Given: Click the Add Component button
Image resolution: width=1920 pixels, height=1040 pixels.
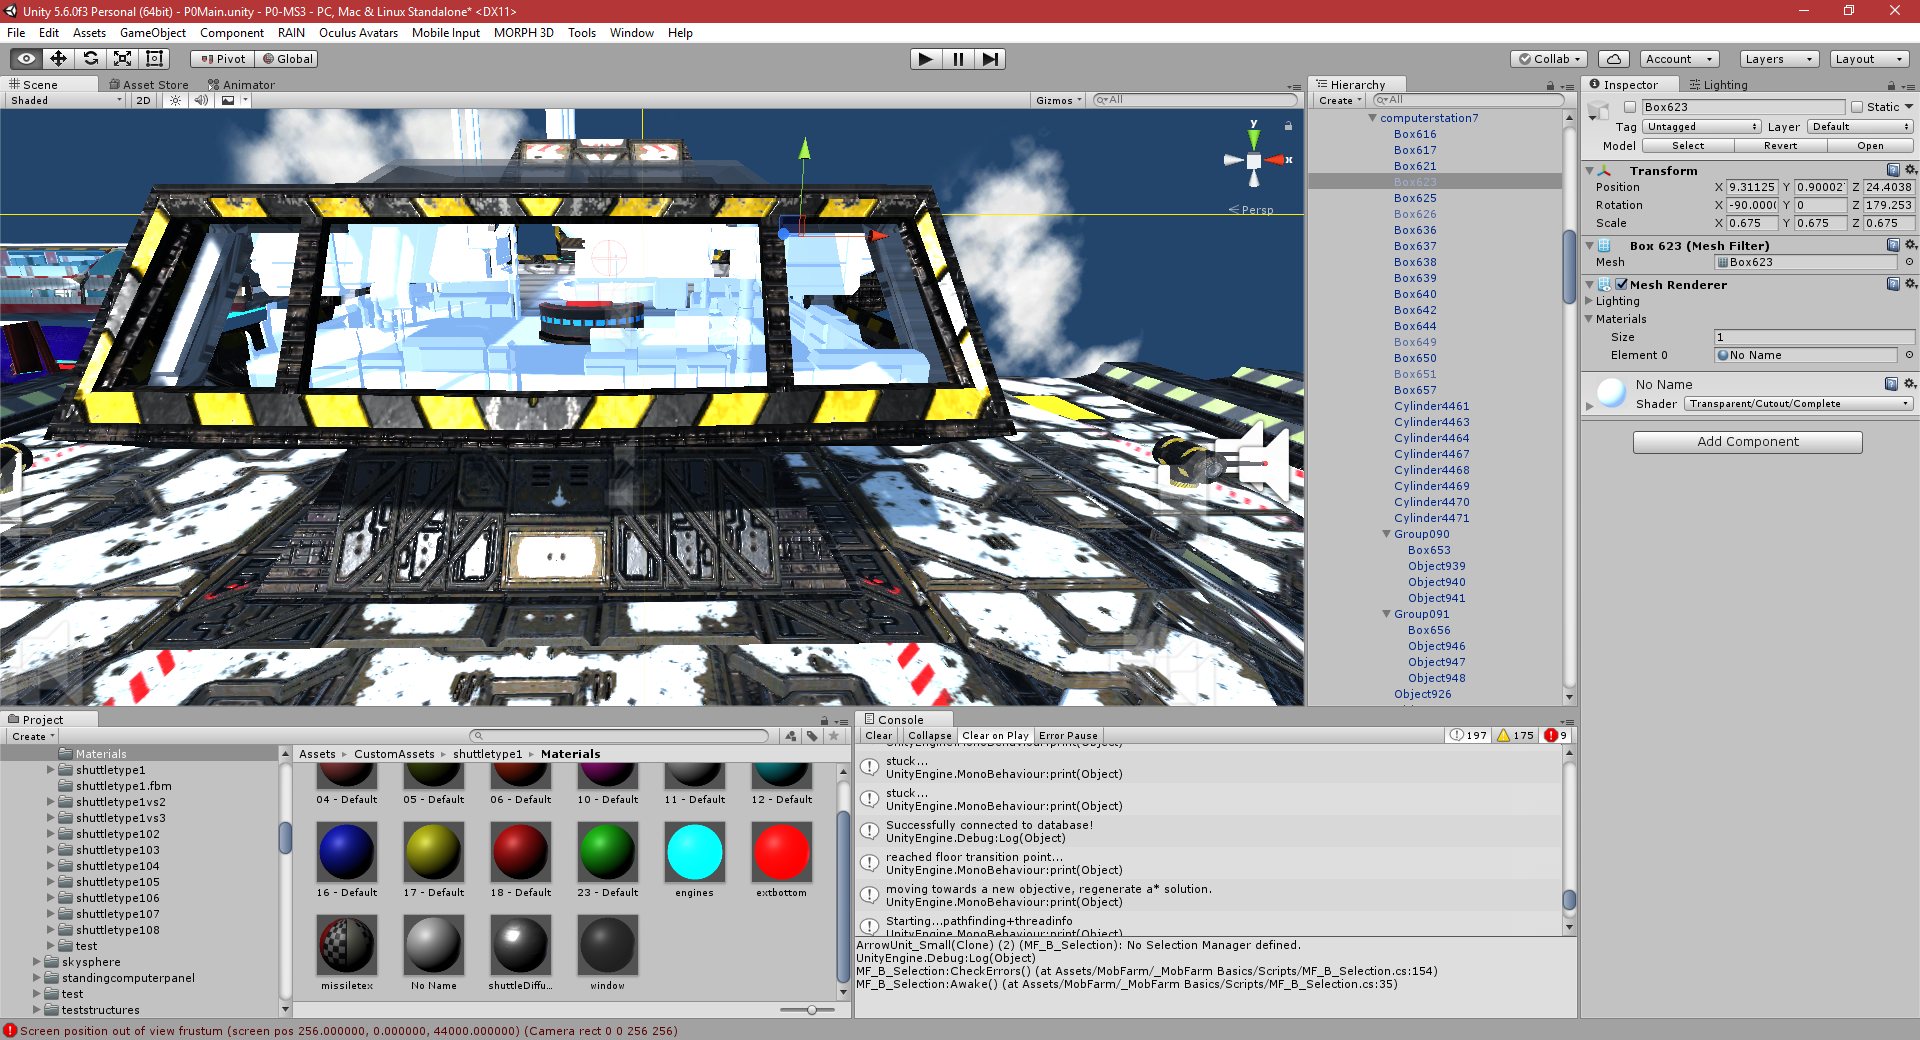Looking at the screenshot, I should [1746, 441].
